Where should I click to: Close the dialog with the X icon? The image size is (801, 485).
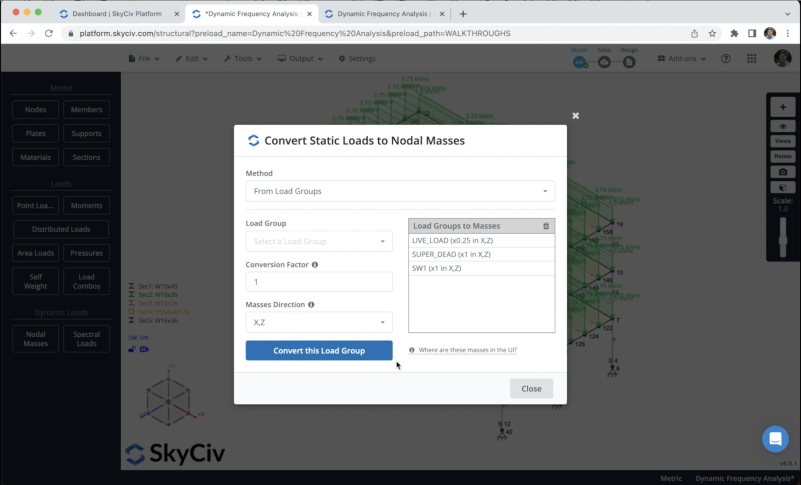576,116
